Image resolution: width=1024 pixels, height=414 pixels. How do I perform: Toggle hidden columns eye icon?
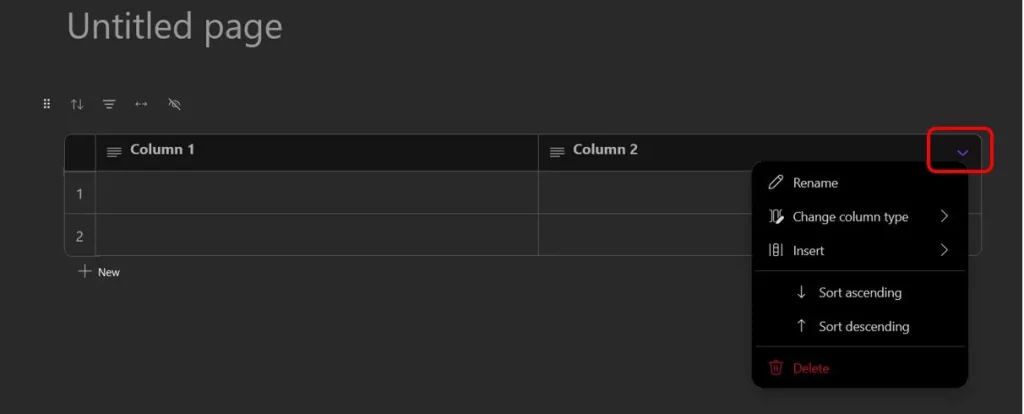tap(174, 104)
